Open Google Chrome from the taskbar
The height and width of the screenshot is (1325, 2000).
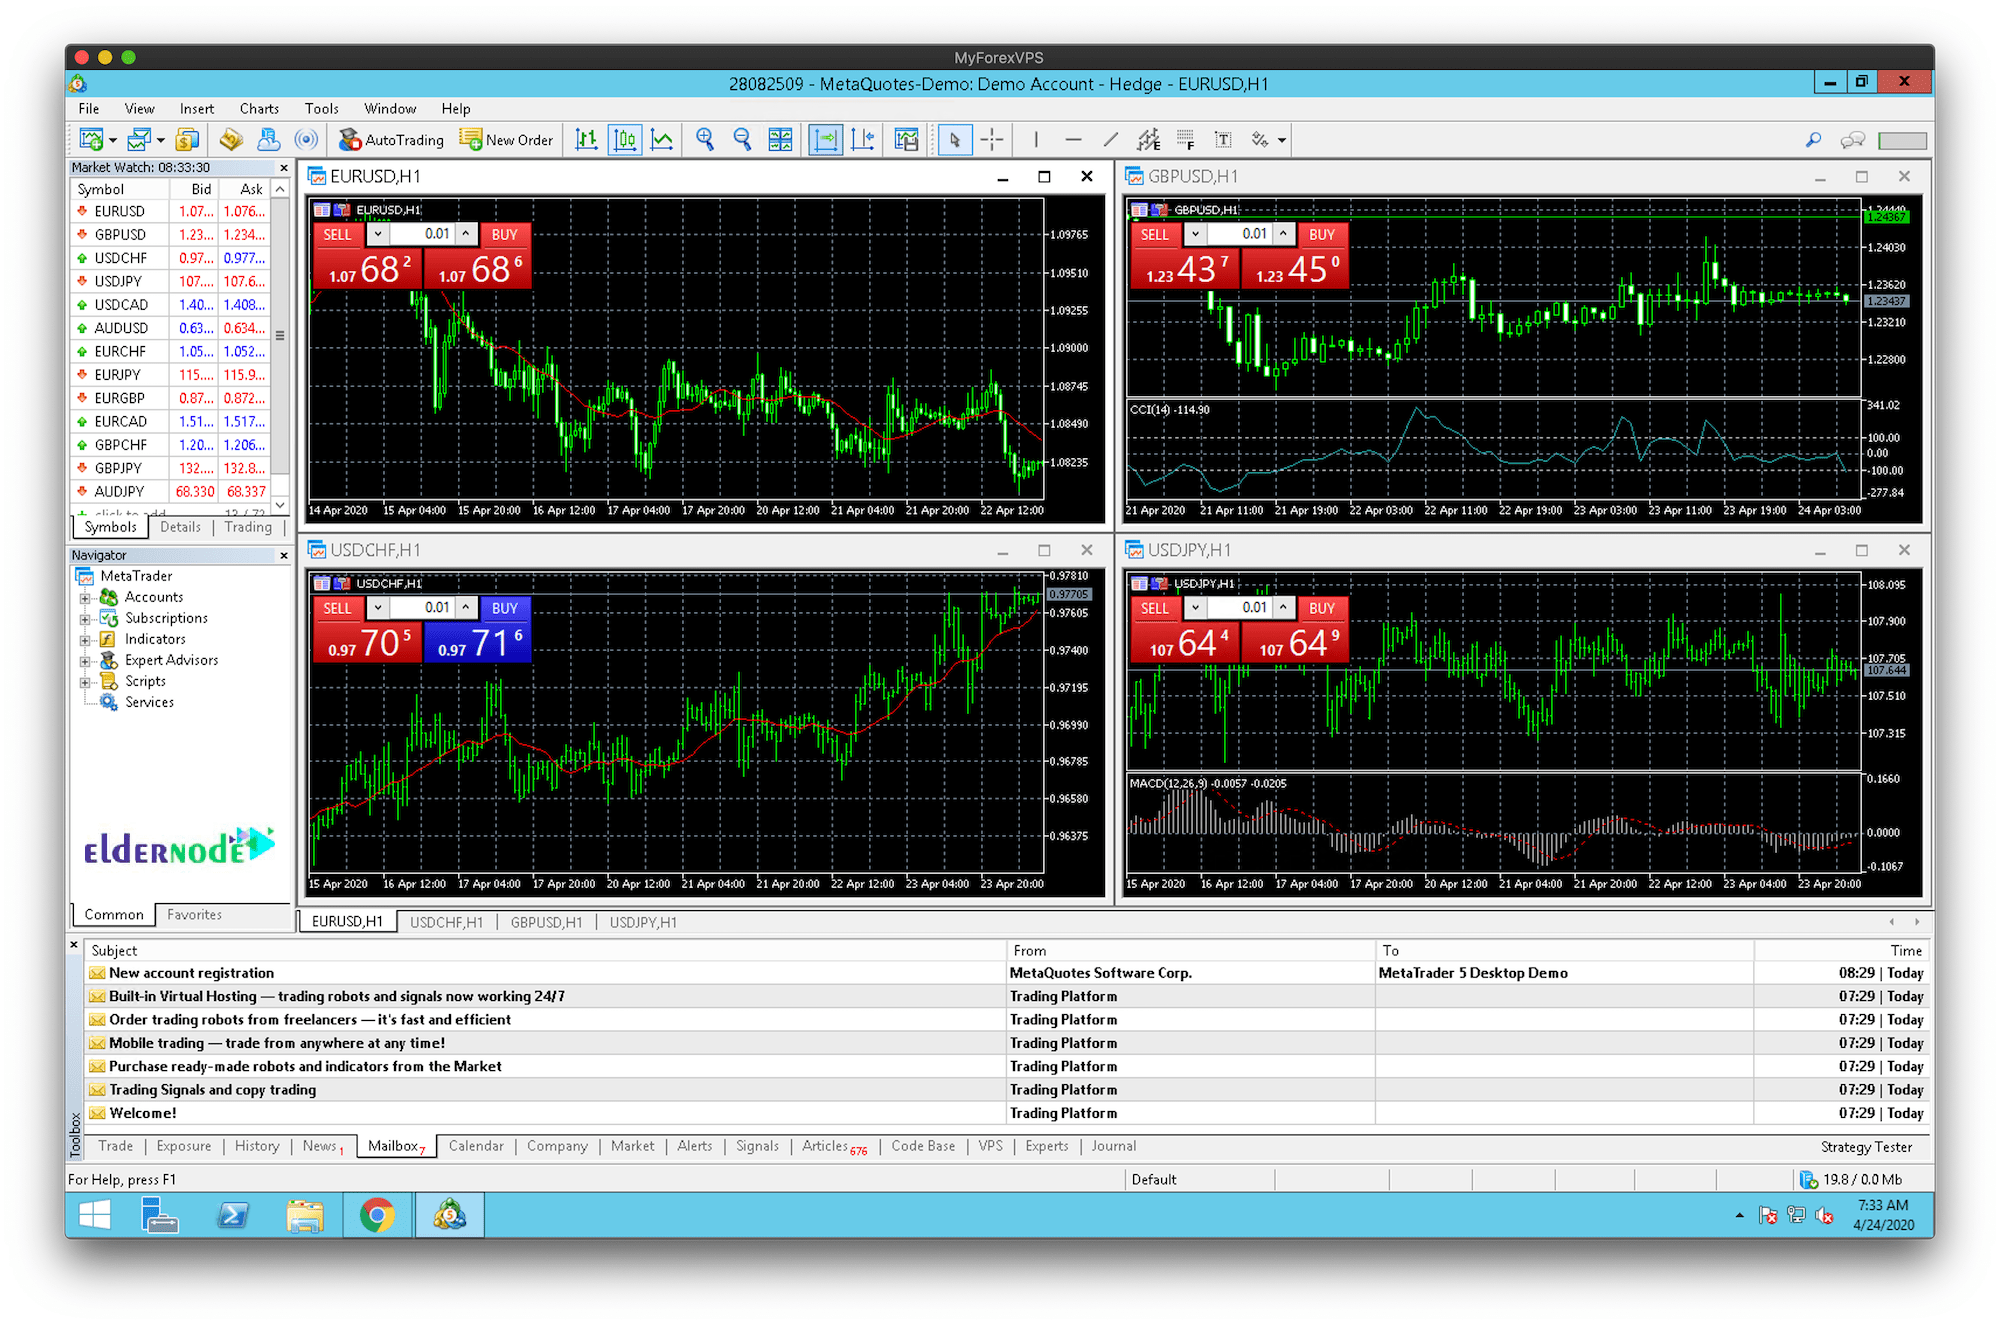pyautogui.click(x=377, y=1216)
